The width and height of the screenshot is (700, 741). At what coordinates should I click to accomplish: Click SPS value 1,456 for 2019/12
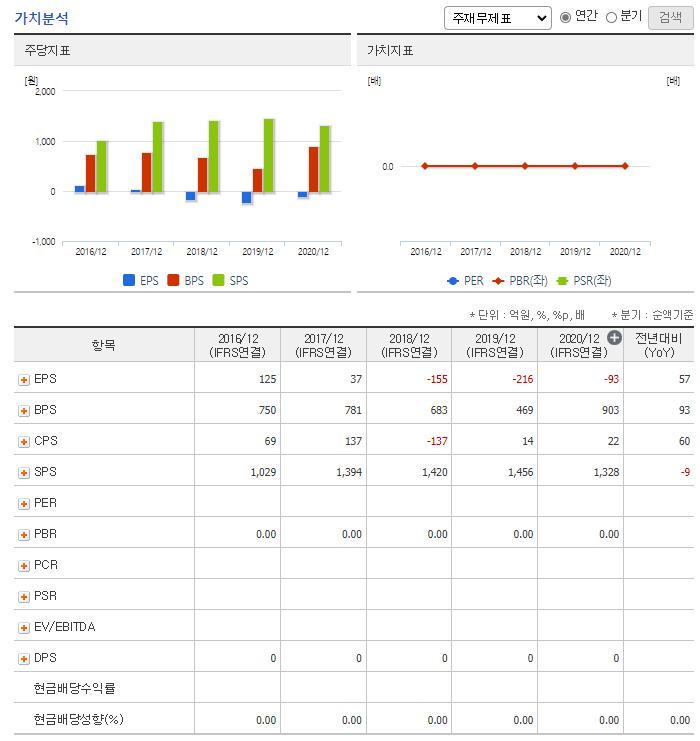pos(521,472)
